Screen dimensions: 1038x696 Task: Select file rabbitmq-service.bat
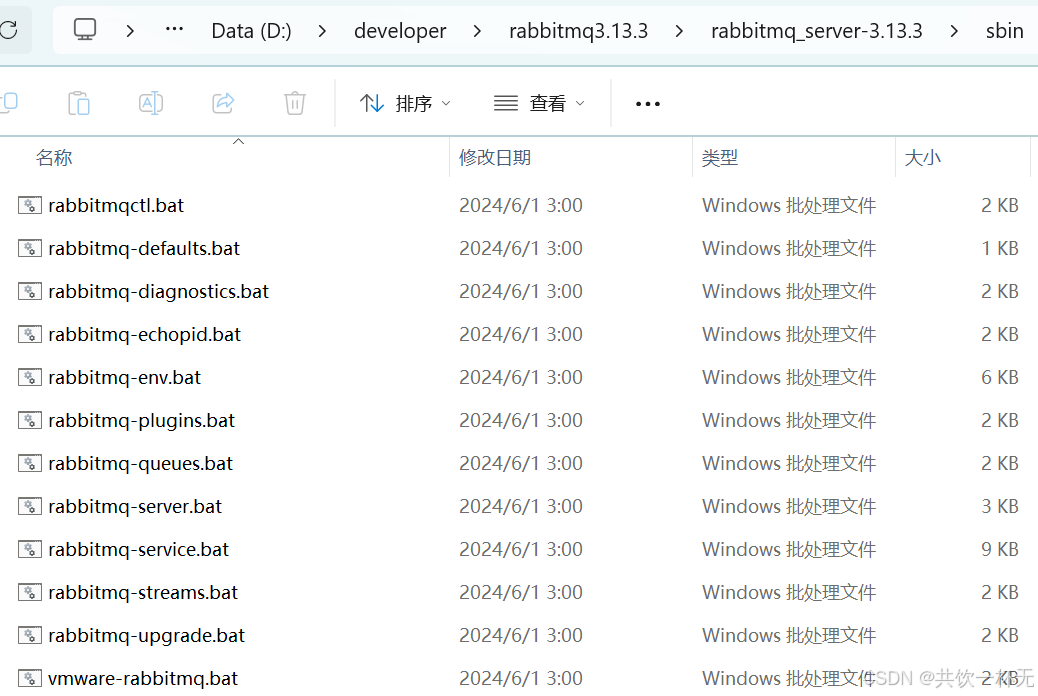tap(138, 550)
